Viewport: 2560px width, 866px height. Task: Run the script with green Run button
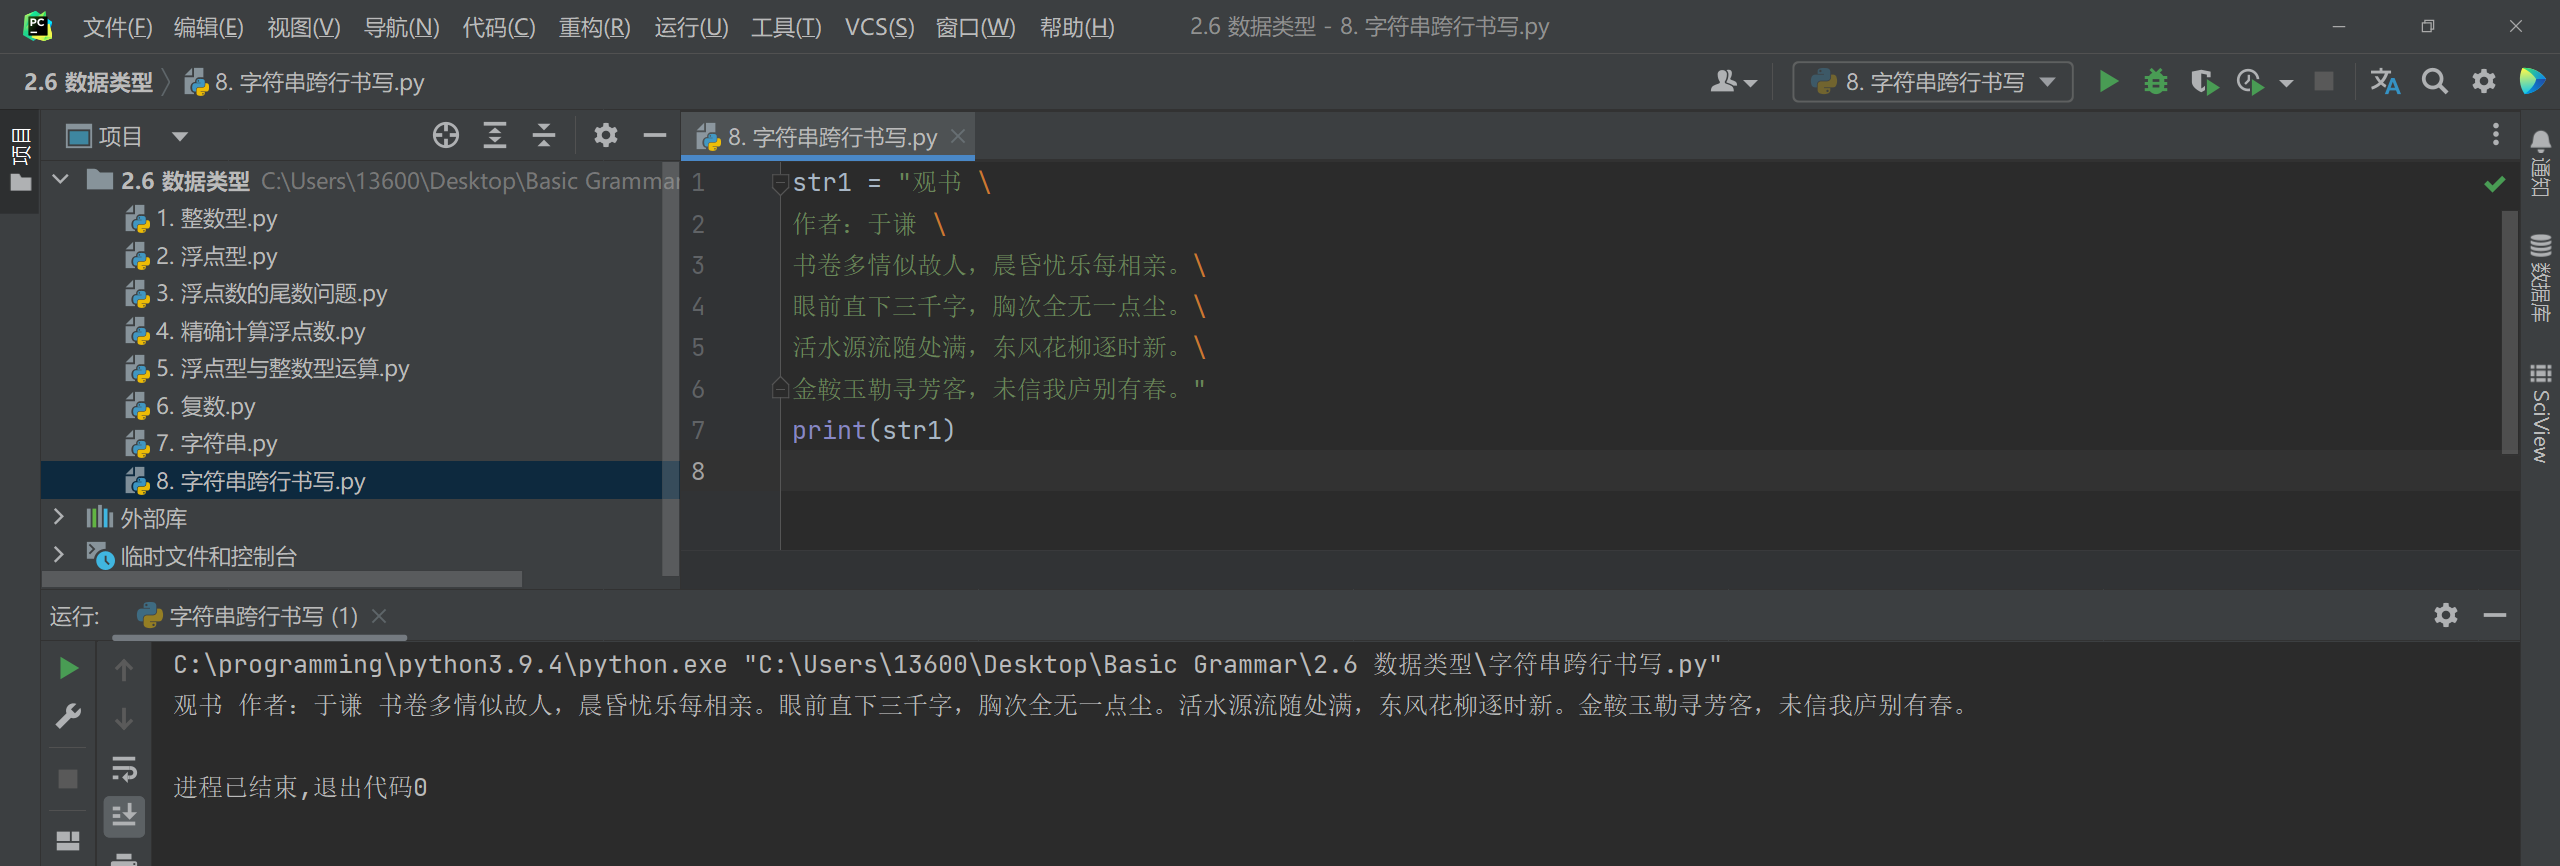coord(2109,82)
